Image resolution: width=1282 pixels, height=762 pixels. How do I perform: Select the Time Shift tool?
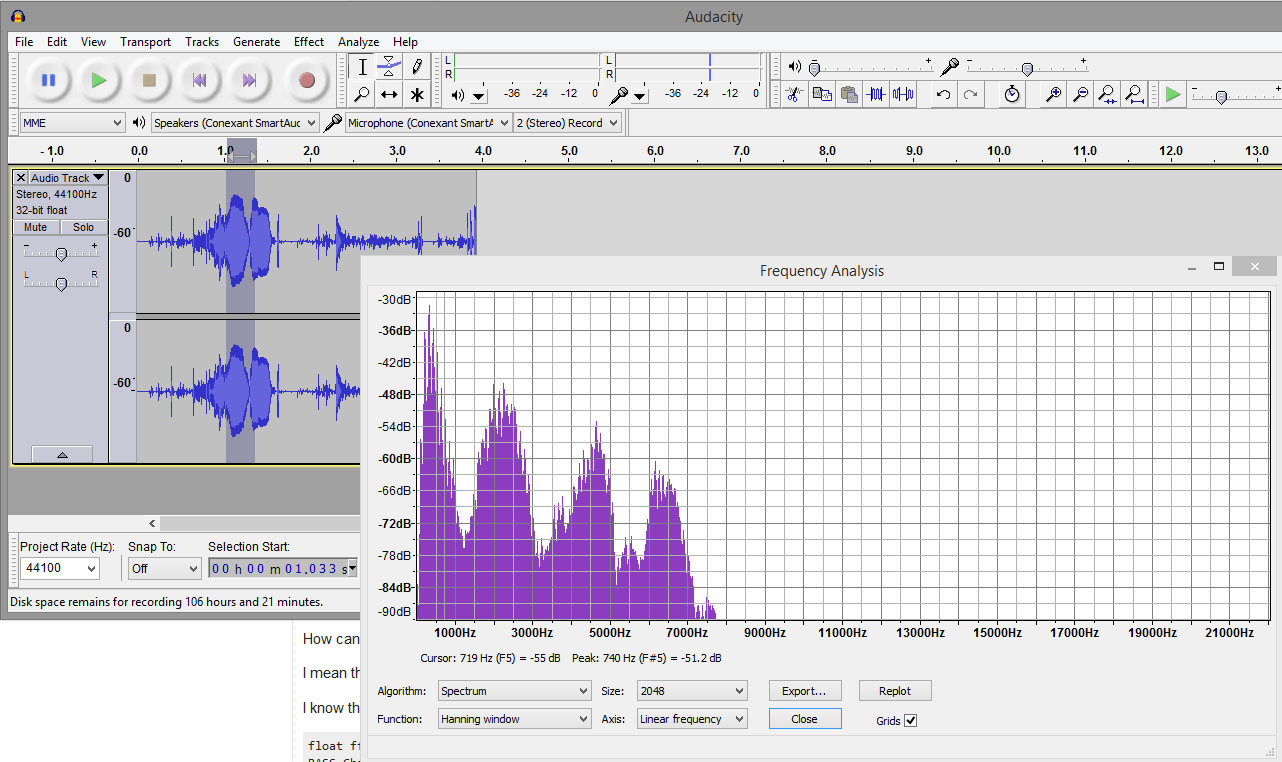coord(389,95)
